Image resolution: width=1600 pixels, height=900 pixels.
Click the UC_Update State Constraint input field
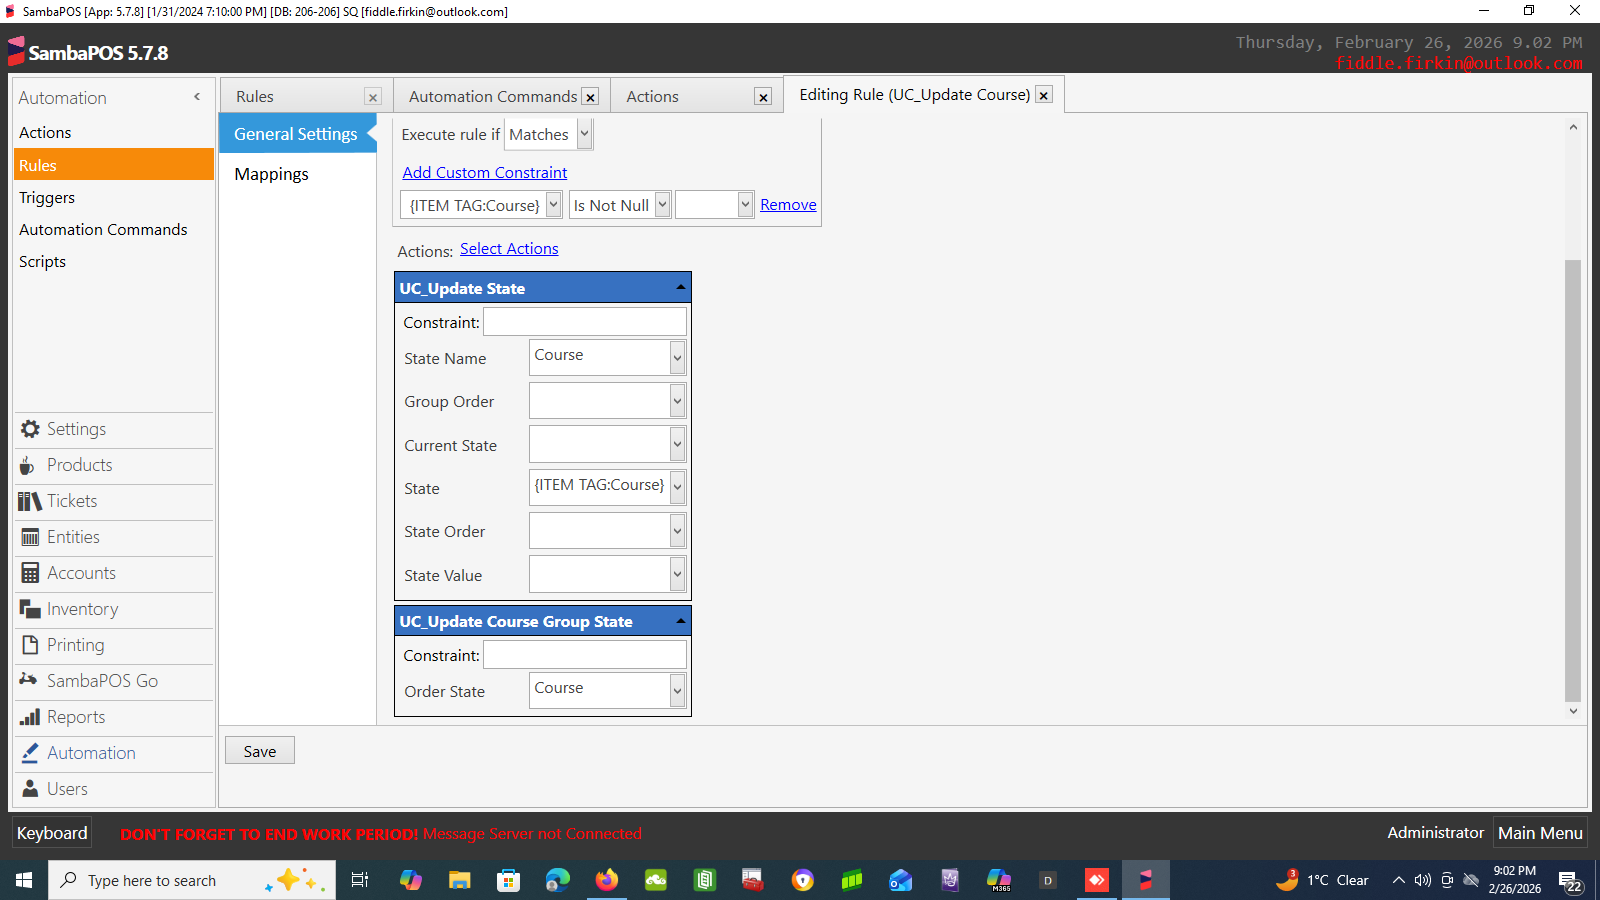(585, 322)
